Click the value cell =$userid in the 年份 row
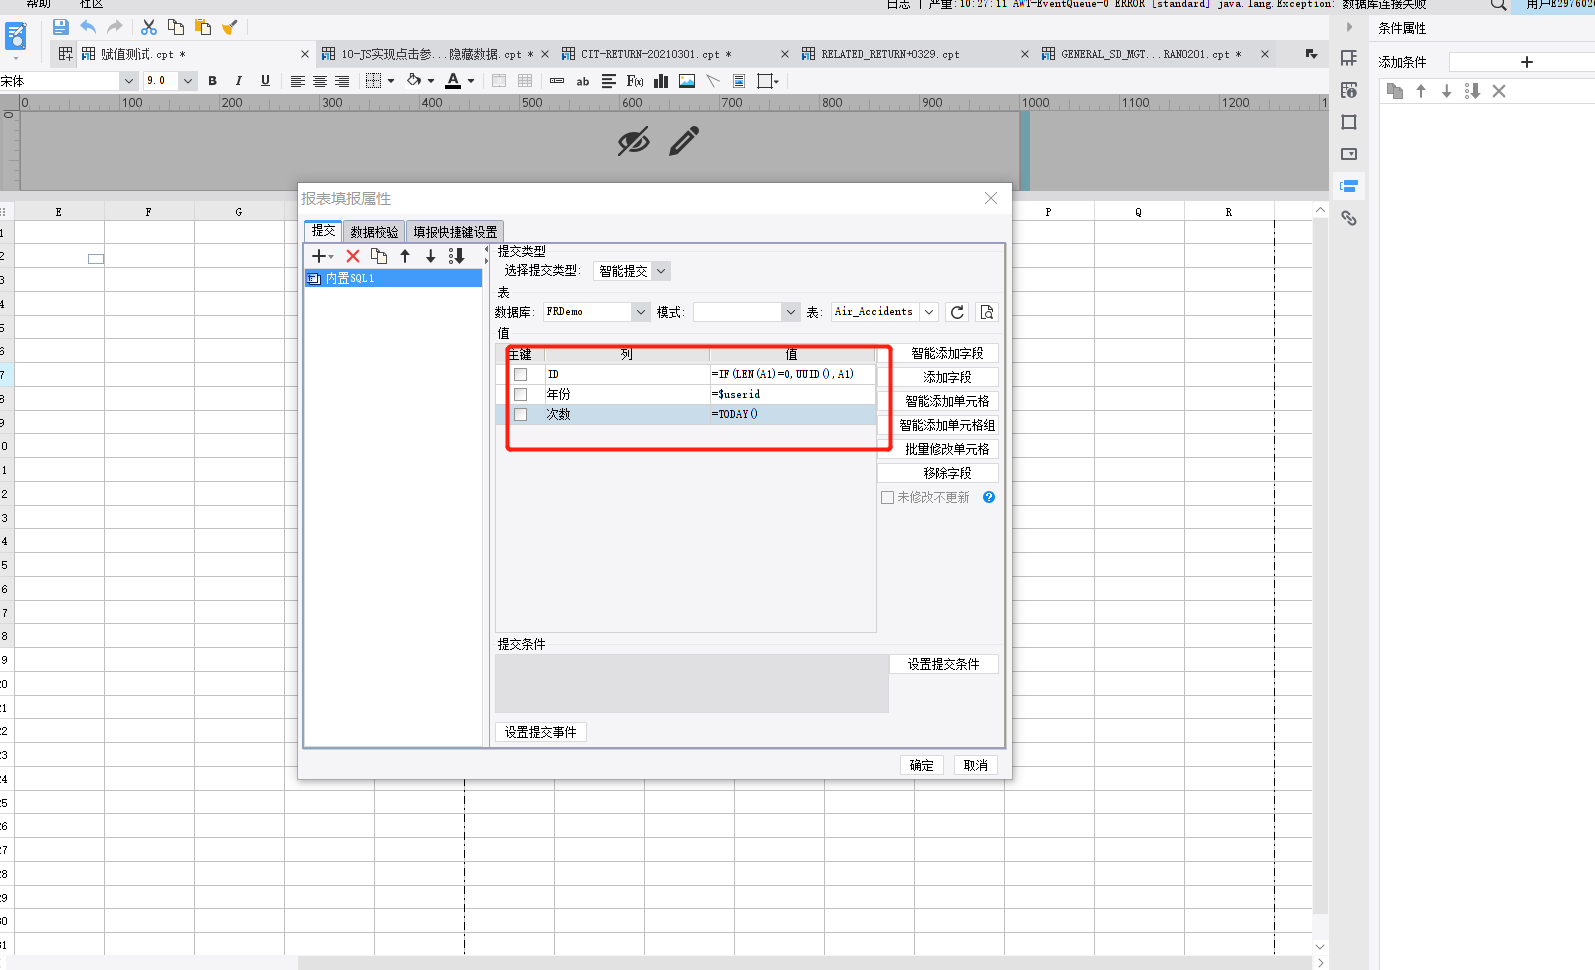Image resolution: width=1595 pixels, height=970 pixels. pyautogui.click(x=792, y=394)
